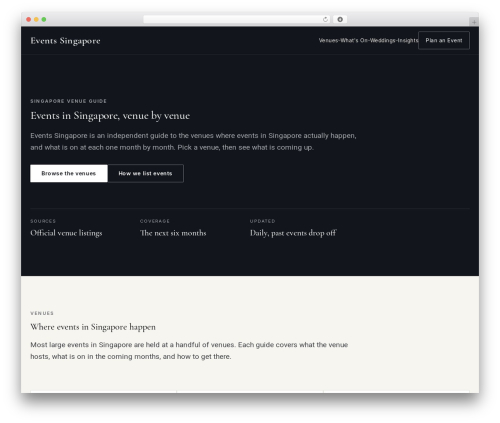This screenshot has height=423, width=500.
Task: Click the heading Events in Singapore, venue by venue
Action: coord(110,116)
